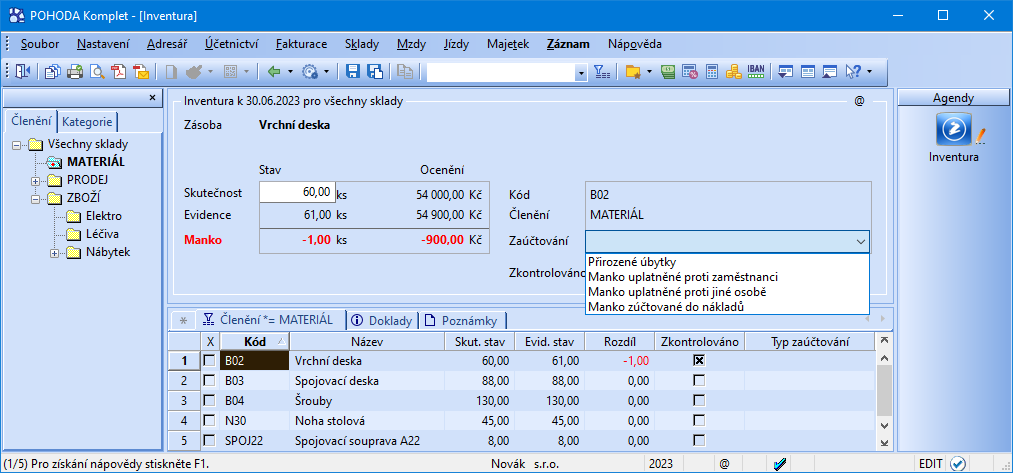Image resolution: width=1013 pixels, height=473 pixels.
Task: Click the IBAN toolbar icon
Action: pos(755,72)
